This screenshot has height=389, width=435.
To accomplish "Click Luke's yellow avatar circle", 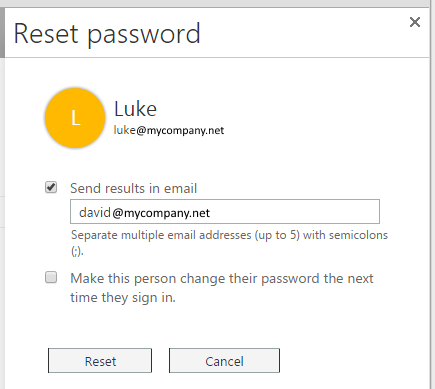I will click(x=75, y=118).
